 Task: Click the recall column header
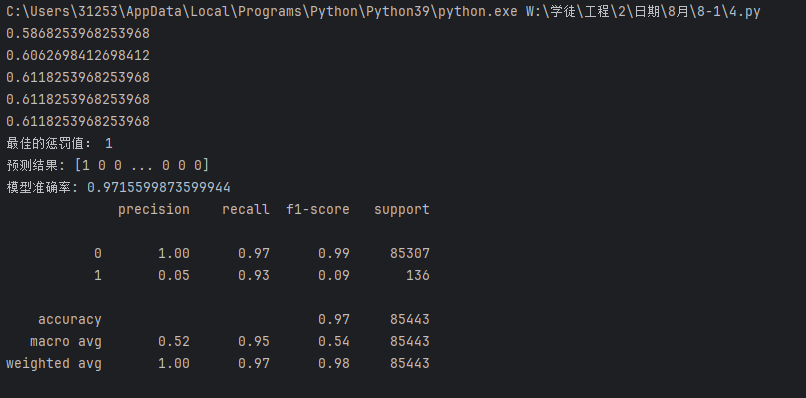[x=246, y=209]
